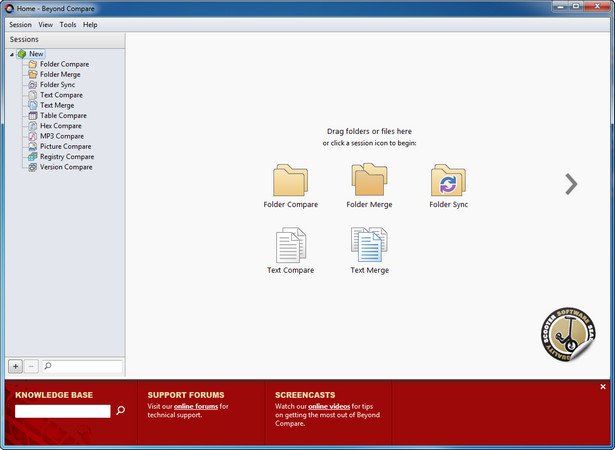Open the large Folder Merge session icon
The image size is (615, 450).
(x=369, y=180)
